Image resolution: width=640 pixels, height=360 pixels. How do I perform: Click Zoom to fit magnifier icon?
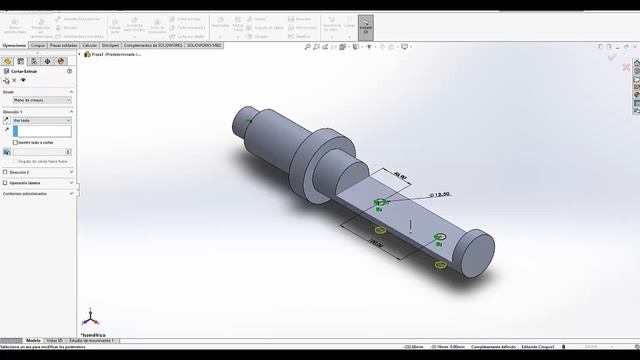coord(308,47)
